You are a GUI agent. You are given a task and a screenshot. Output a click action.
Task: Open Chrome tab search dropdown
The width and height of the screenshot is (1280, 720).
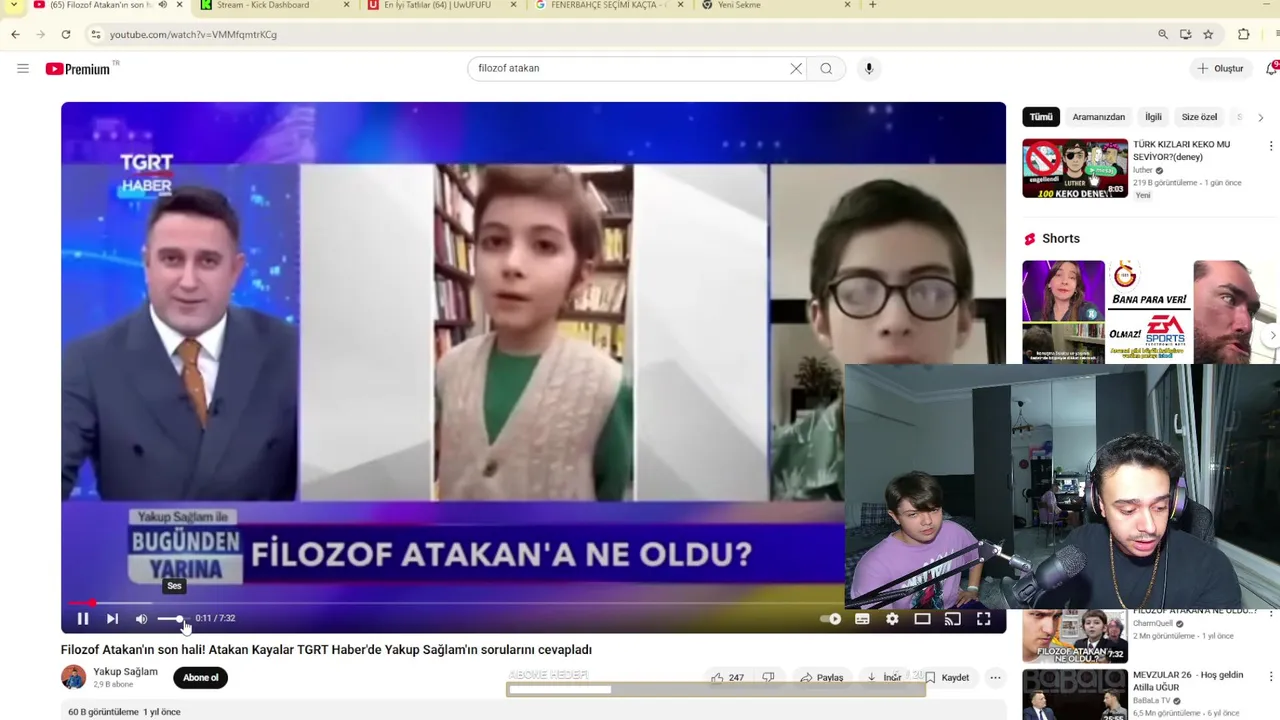pos(14,5)
